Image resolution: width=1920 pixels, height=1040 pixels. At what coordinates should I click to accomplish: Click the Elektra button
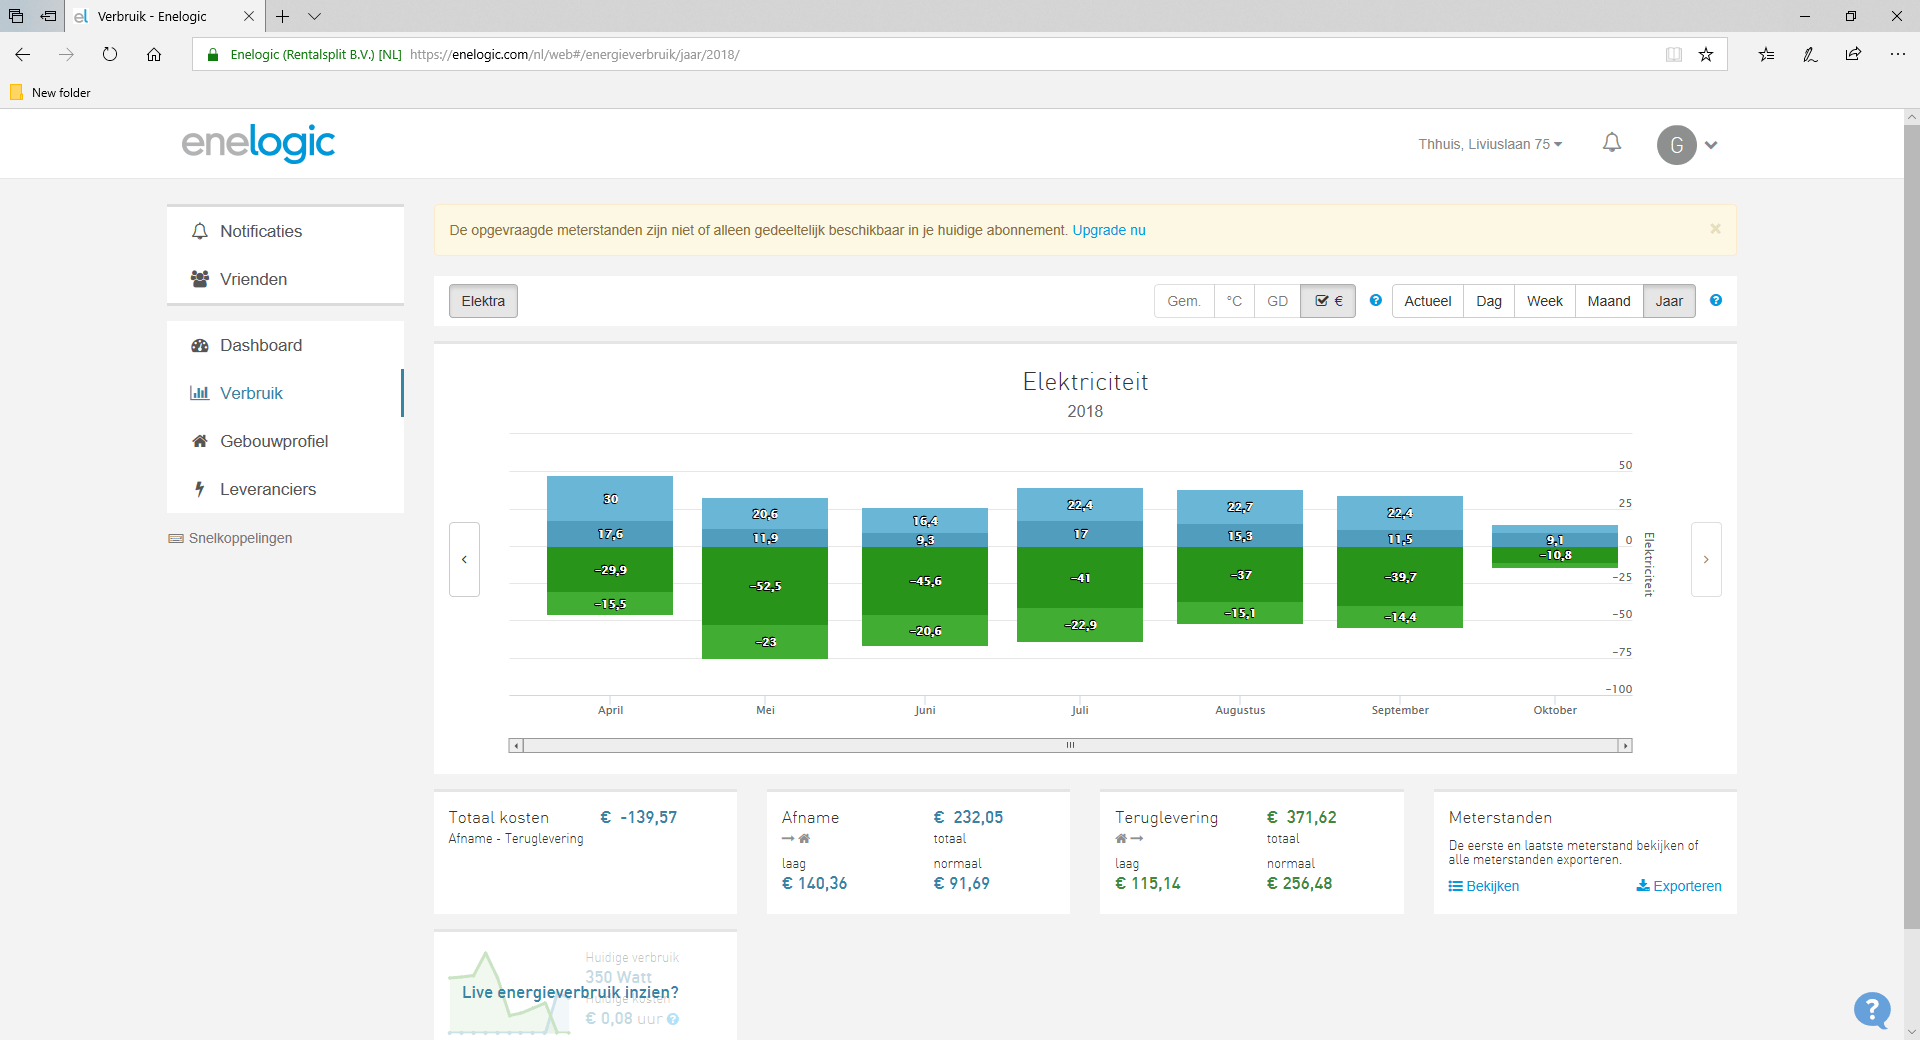[483, 301]
